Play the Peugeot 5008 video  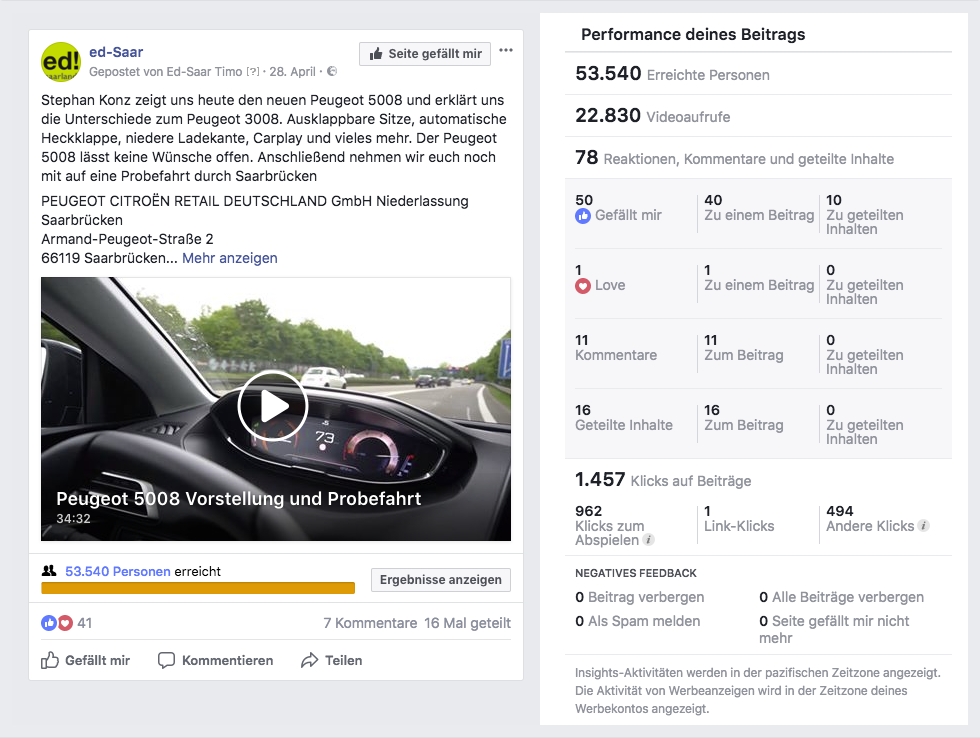click(x=273, y=406)
